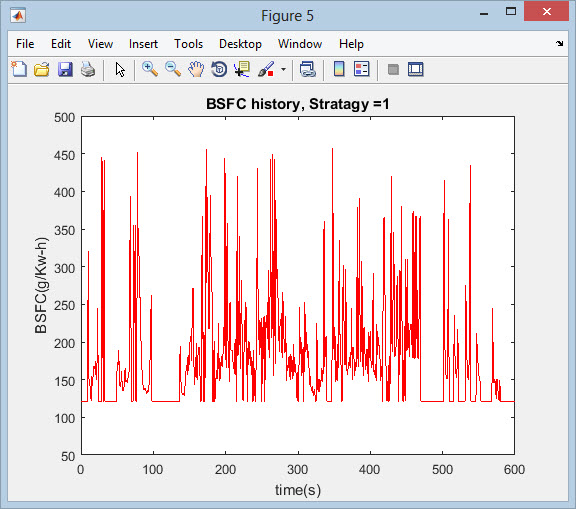Open the Tools menu
Screen dimensions: 576x509
pos(188,44)
